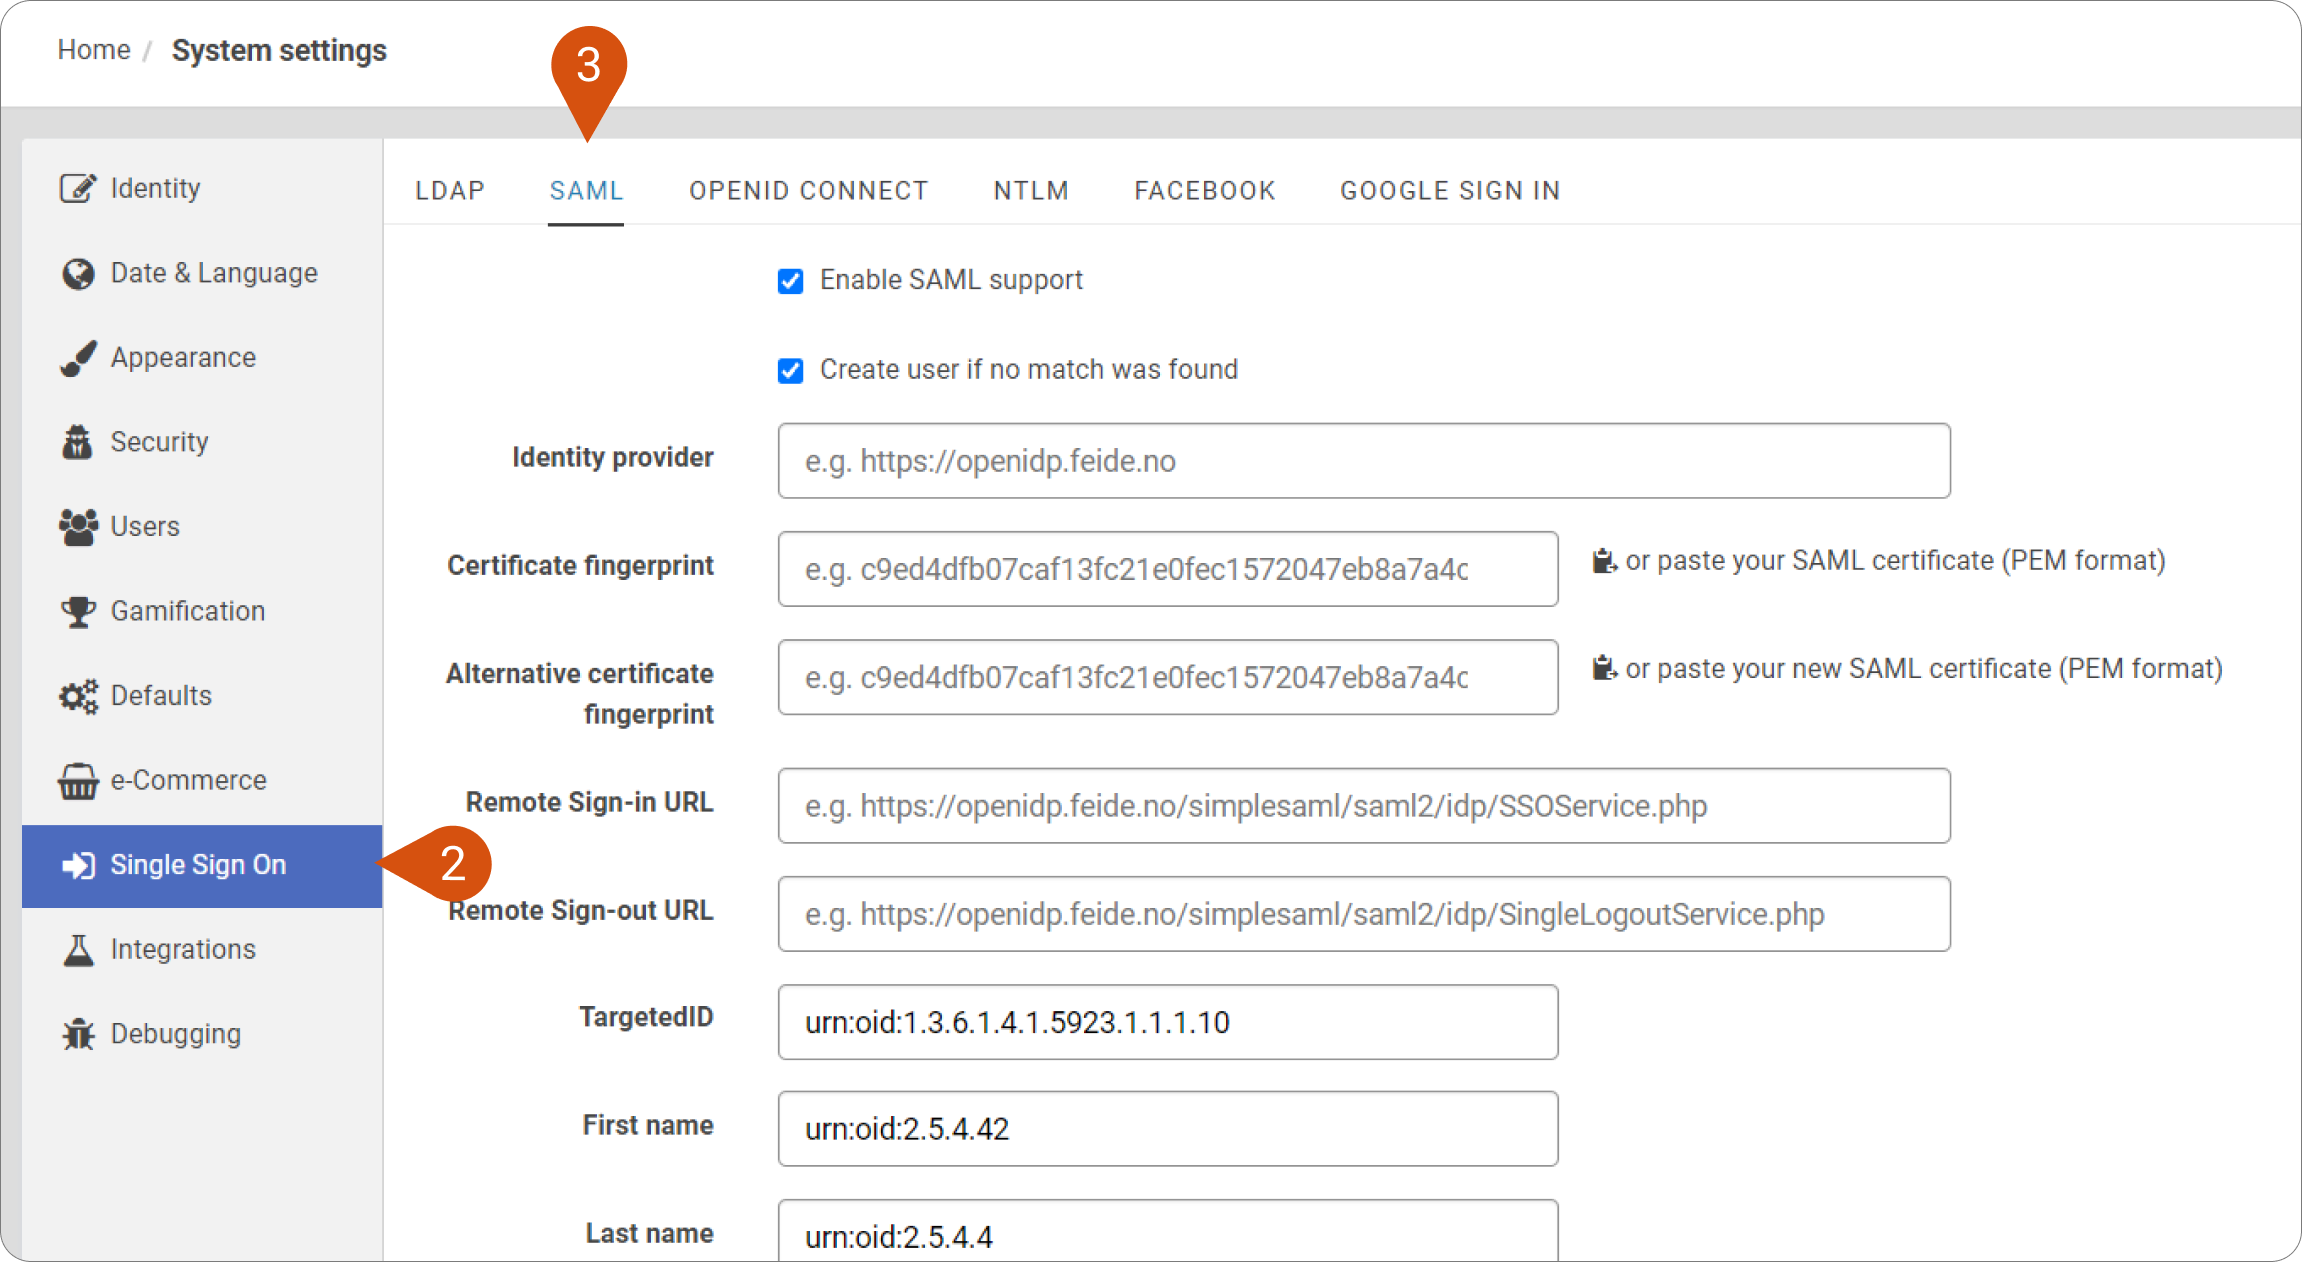This screenshot has width=2302, height=1262.
Task: Focus the Identity provider input field
Action: point(1364,461)
